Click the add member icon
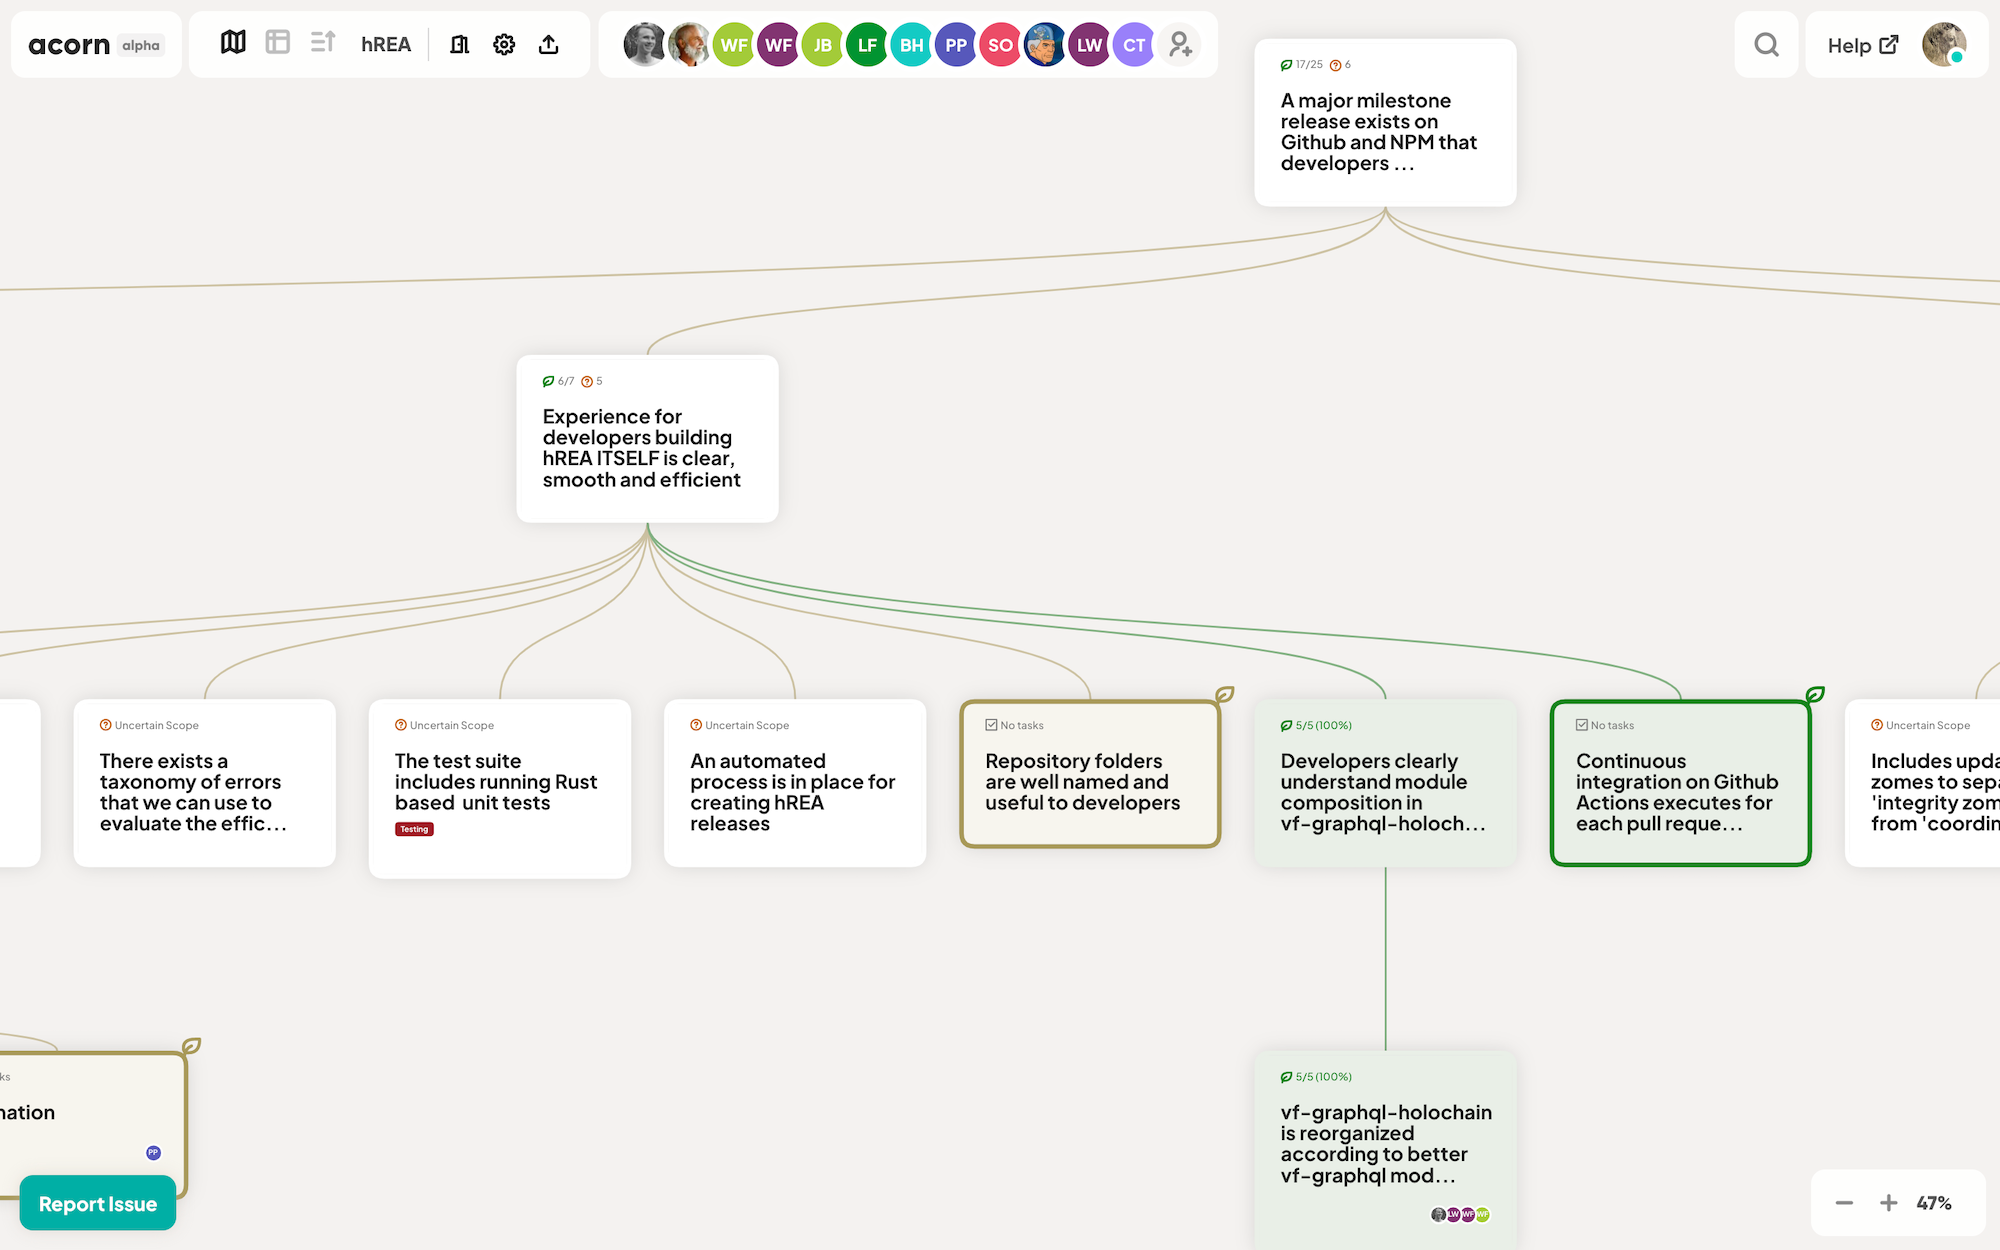2000x1250 pixels. (x=1180, y=45)
